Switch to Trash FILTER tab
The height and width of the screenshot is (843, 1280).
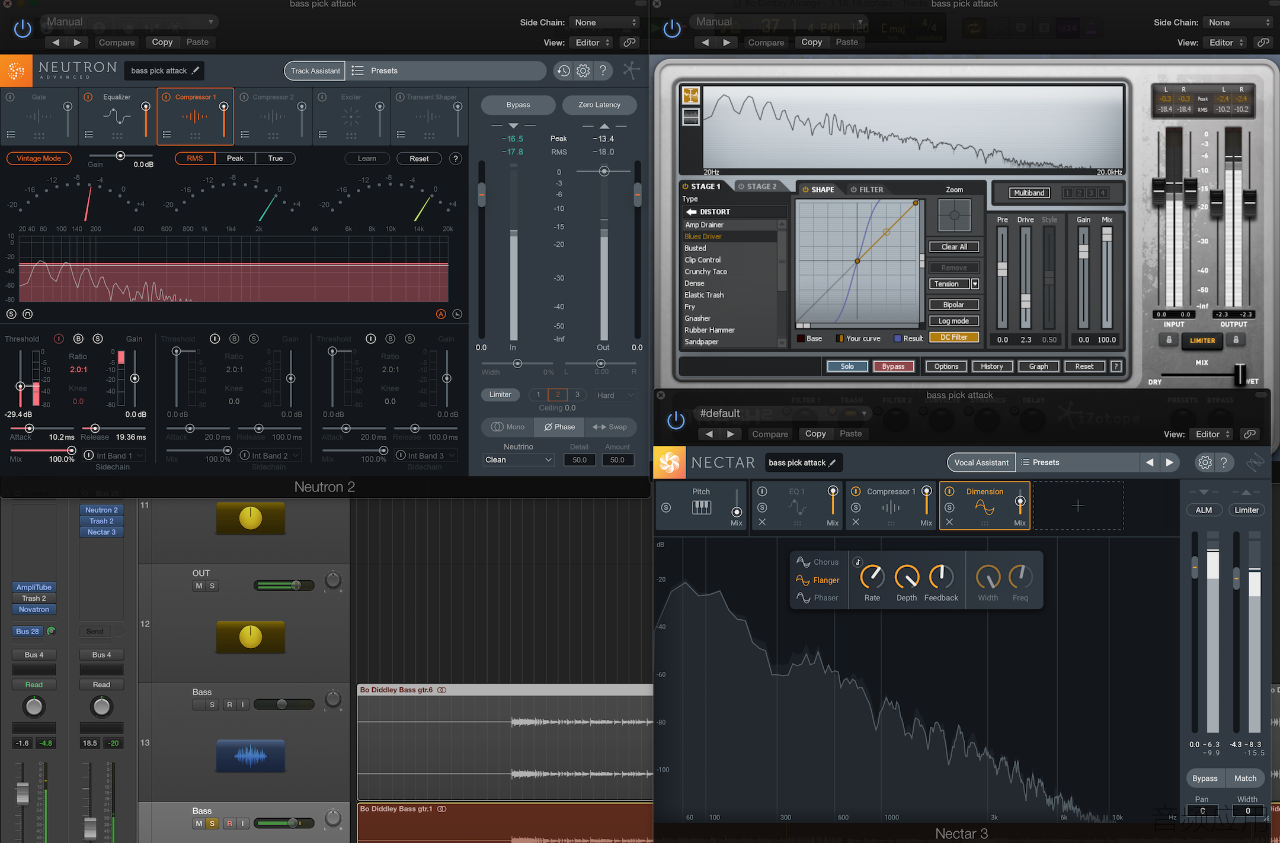click(x=867, y=189)
